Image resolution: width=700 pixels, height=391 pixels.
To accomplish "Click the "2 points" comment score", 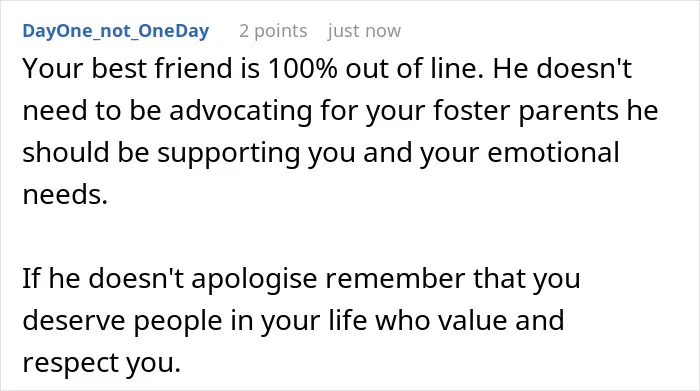I will tap(273, 31).
